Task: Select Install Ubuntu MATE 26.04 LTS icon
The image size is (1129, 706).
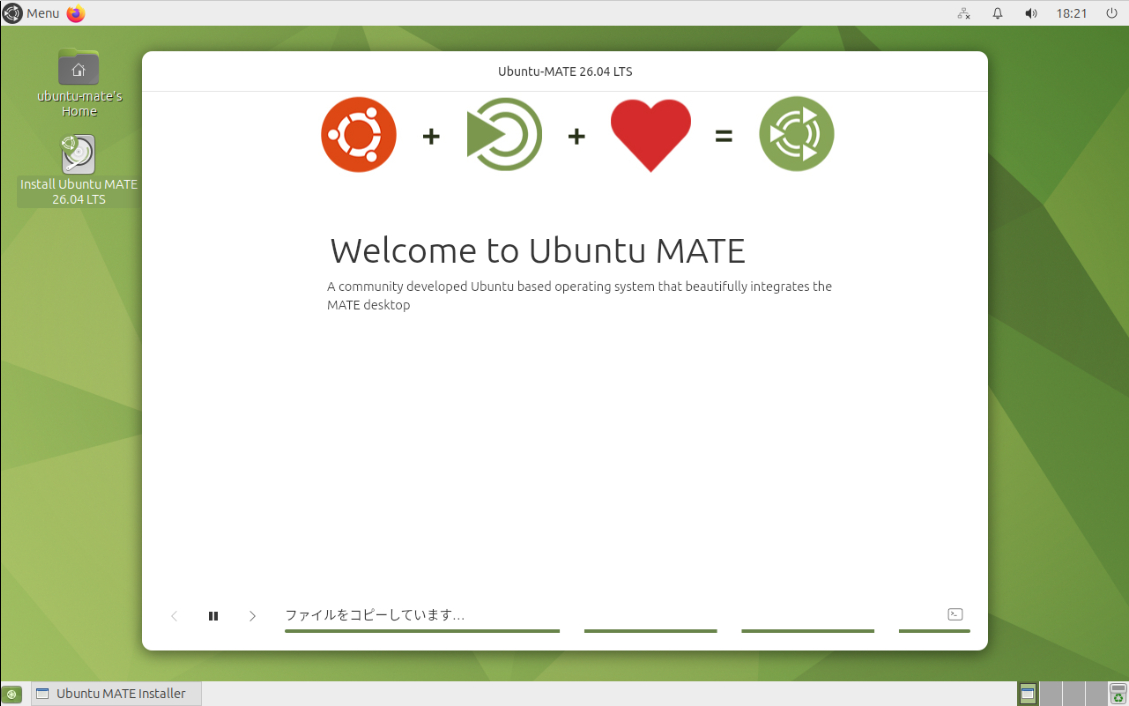Action: point(78,156)
